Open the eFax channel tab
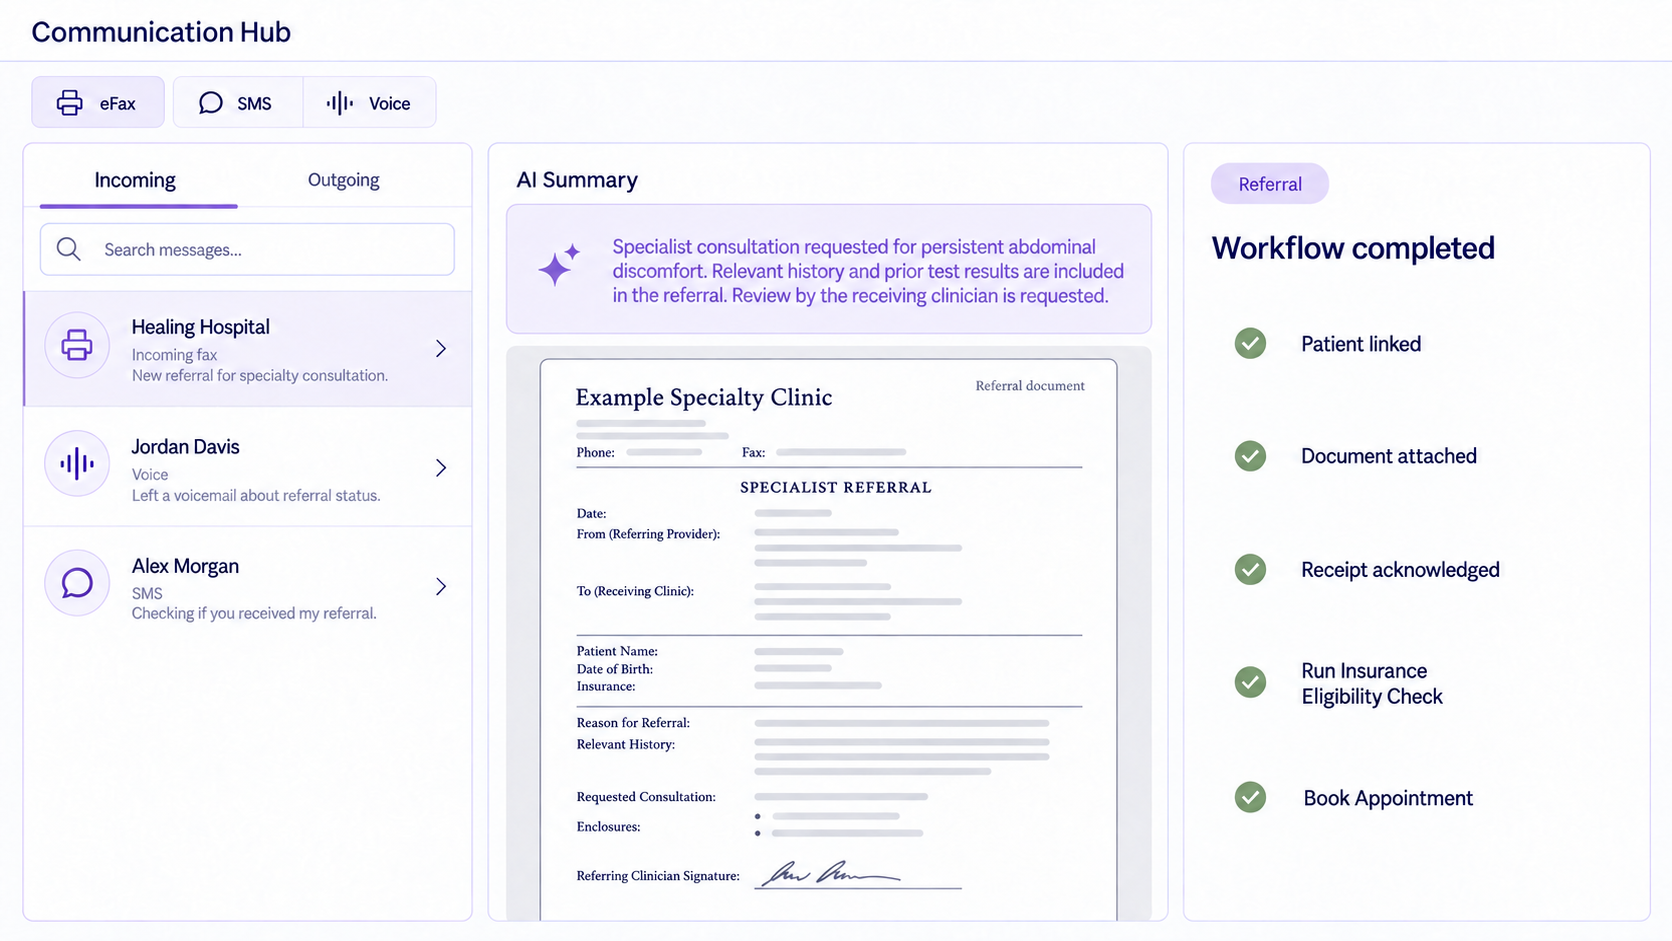Screen dimensions: 1672x941 98,102
